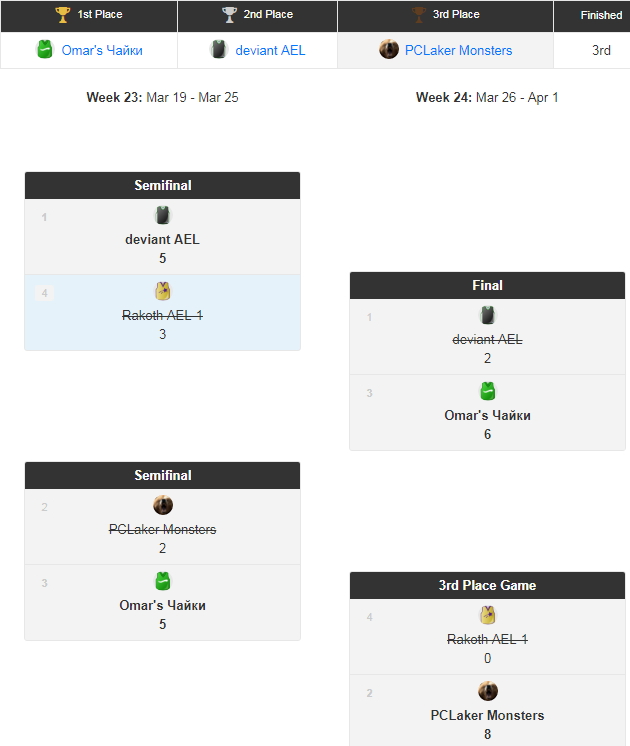Screen dimensions: 630x746
Task: Select Omar's Чайки in the second Semifinal
Action: point(163,605)
